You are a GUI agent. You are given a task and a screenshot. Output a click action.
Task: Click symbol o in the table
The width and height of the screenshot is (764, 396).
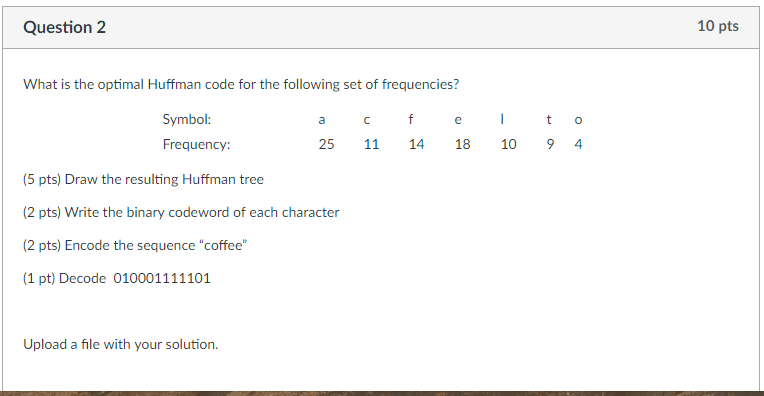point(578,120)
